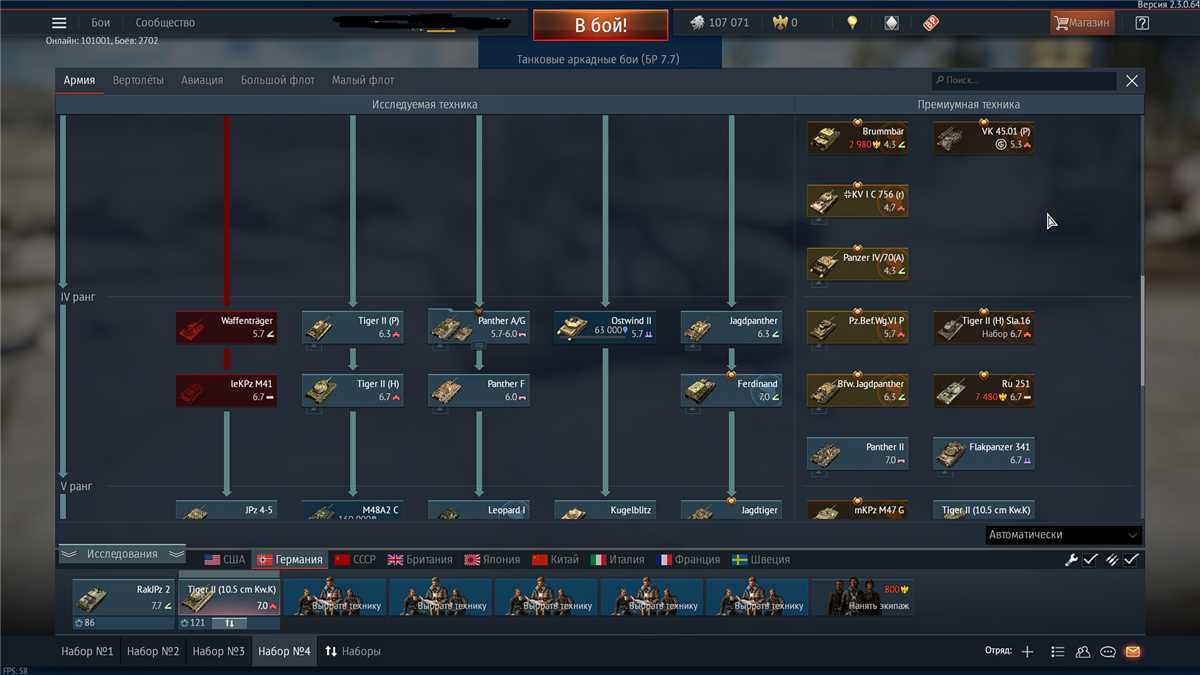Select the Ostwind II vehicle card
Screen dimensions: 1200x675
[x=605, y=327]
